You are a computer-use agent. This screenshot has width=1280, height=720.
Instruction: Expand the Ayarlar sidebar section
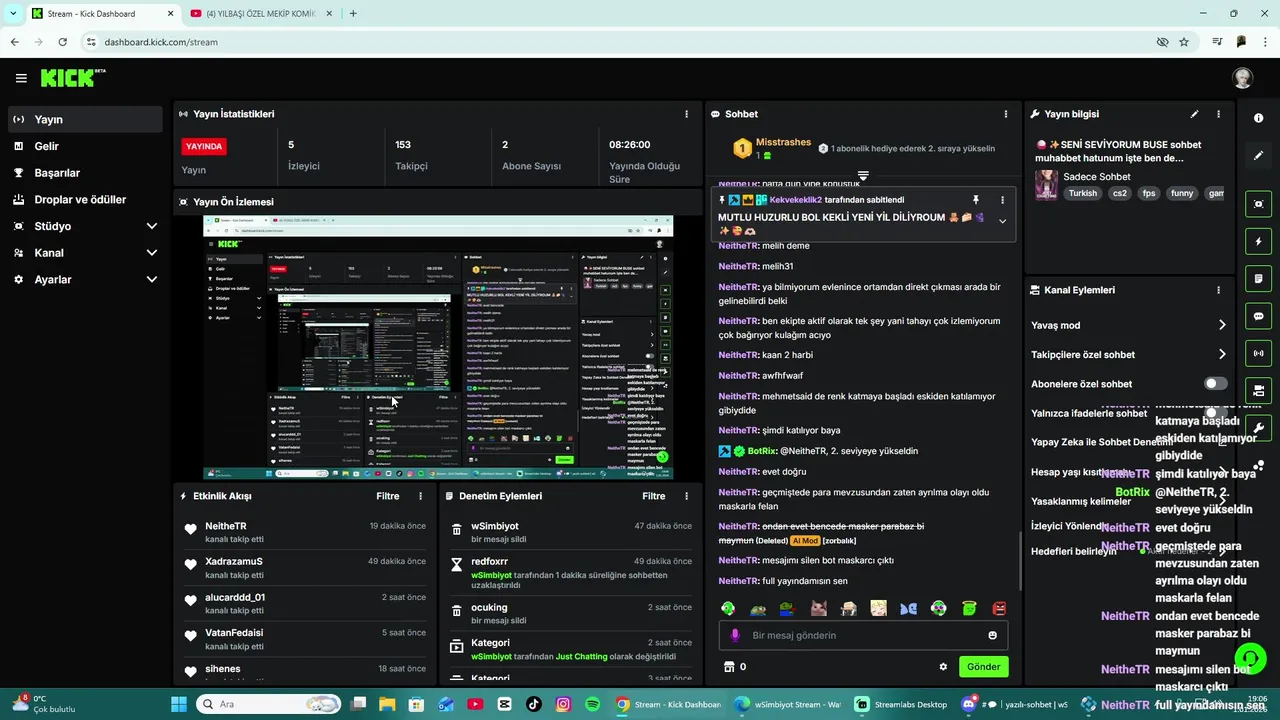click(x=152, y=280)
